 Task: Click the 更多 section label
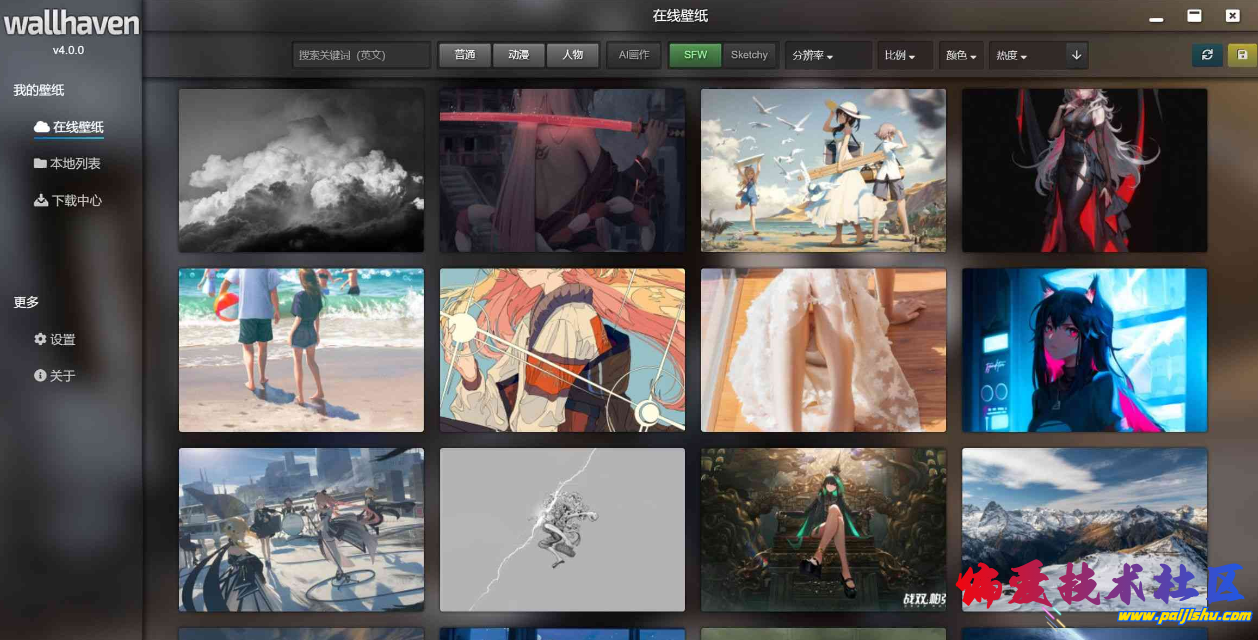[26, 302]
